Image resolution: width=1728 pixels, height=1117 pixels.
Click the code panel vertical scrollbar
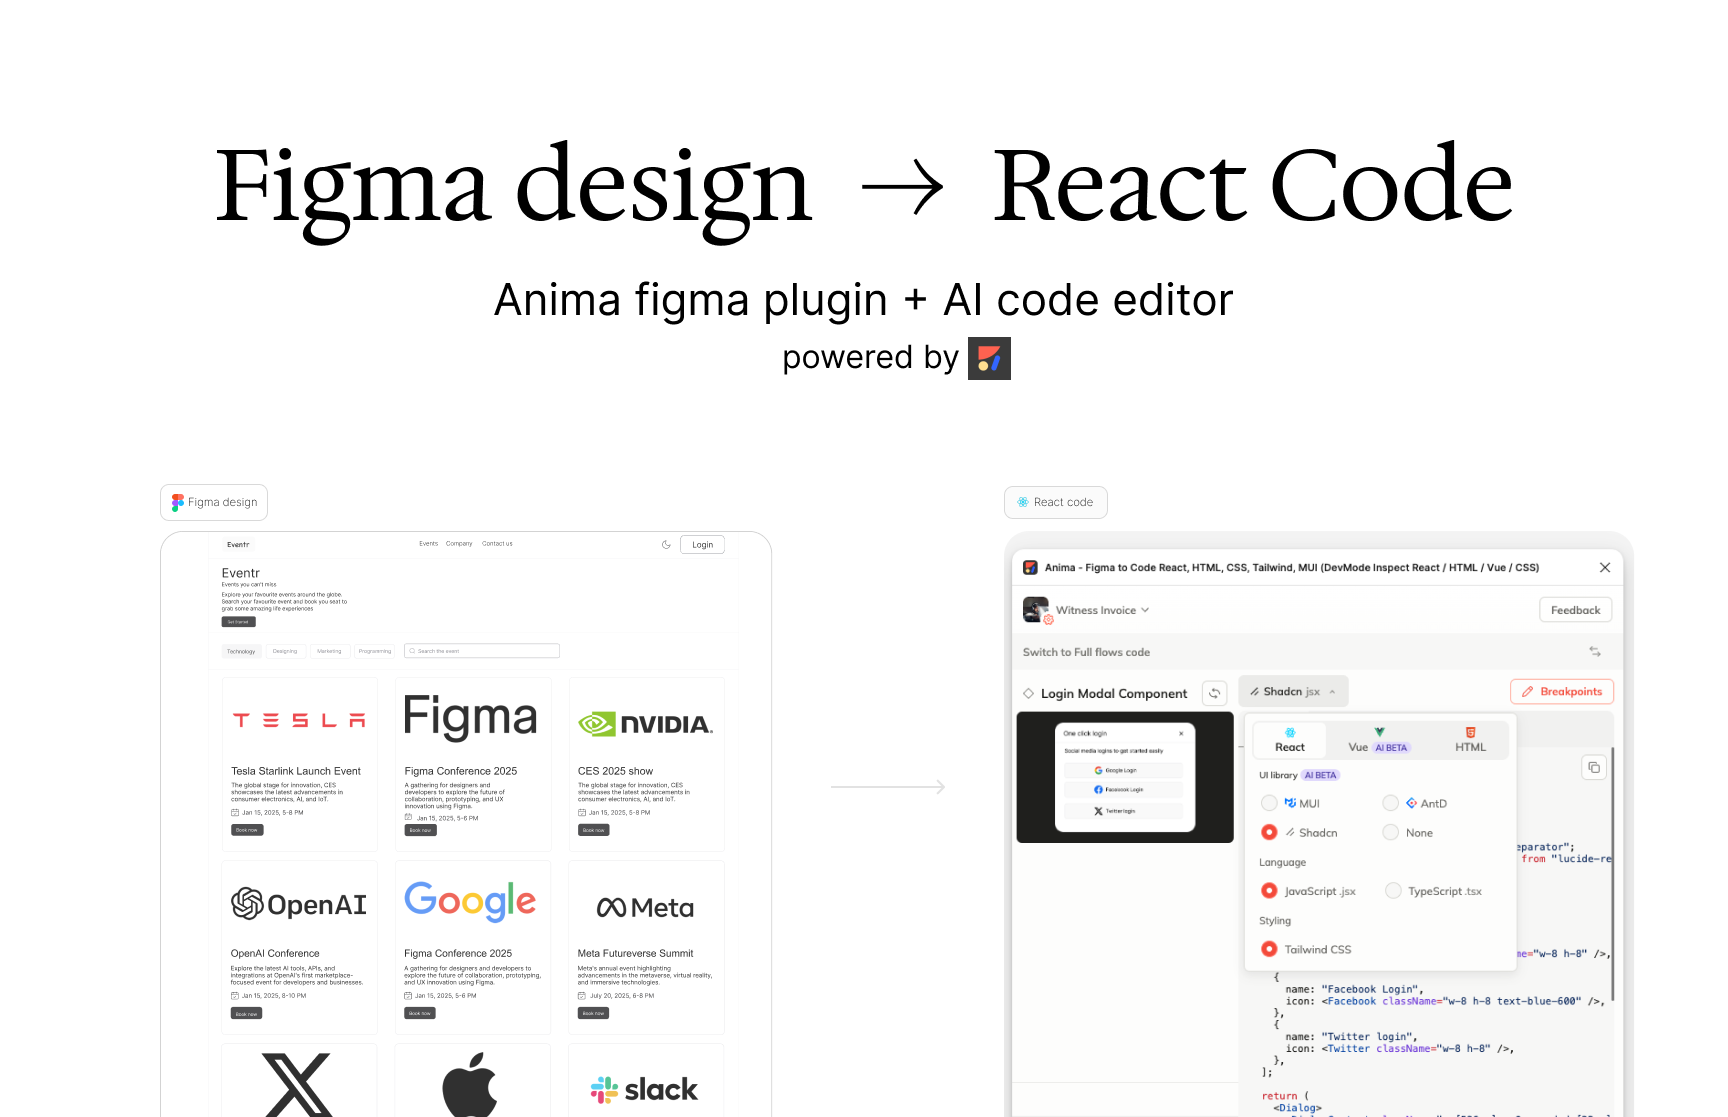(x=1612, y=875)
